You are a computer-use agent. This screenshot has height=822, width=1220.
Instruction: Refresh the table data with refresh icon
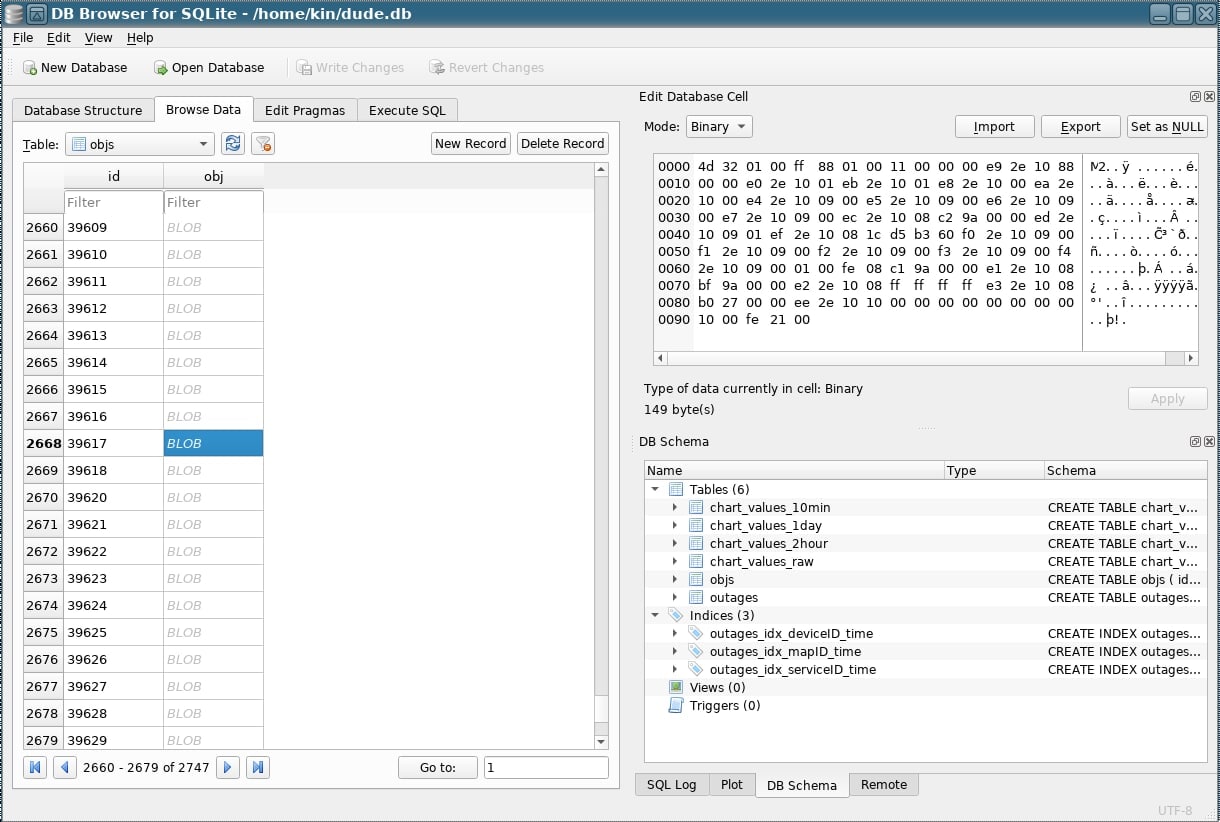[233, 144]
